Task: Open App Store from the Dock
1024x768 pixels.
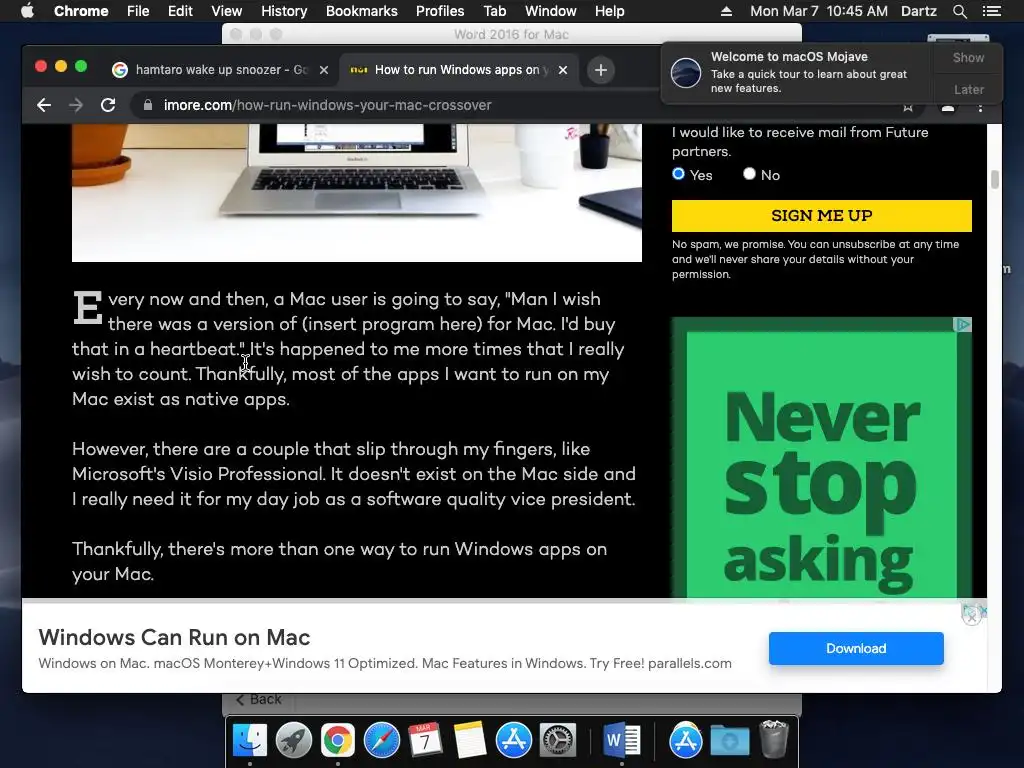Action: click(x=513, y=741)
